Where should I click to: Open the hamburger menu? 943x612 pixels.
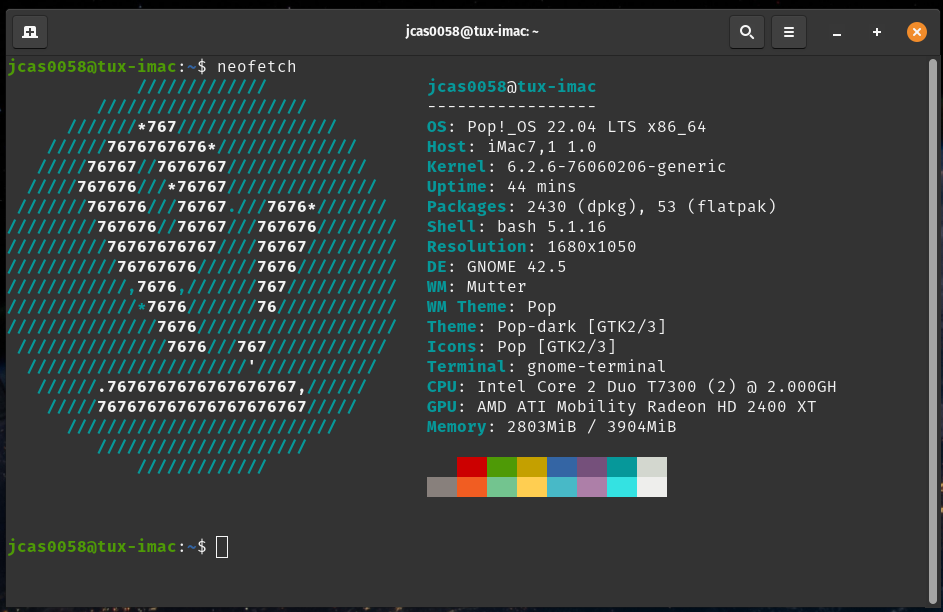788,32
